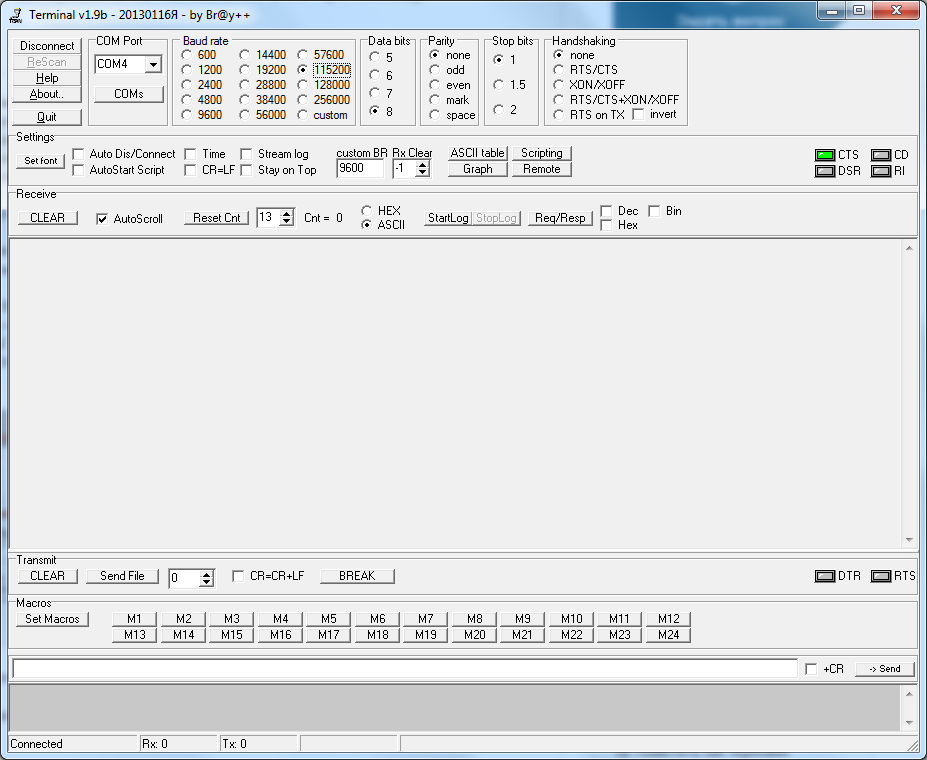Toggle the DTR signal indicator
This screenshot has height=760, width=927.
point(825,575)
